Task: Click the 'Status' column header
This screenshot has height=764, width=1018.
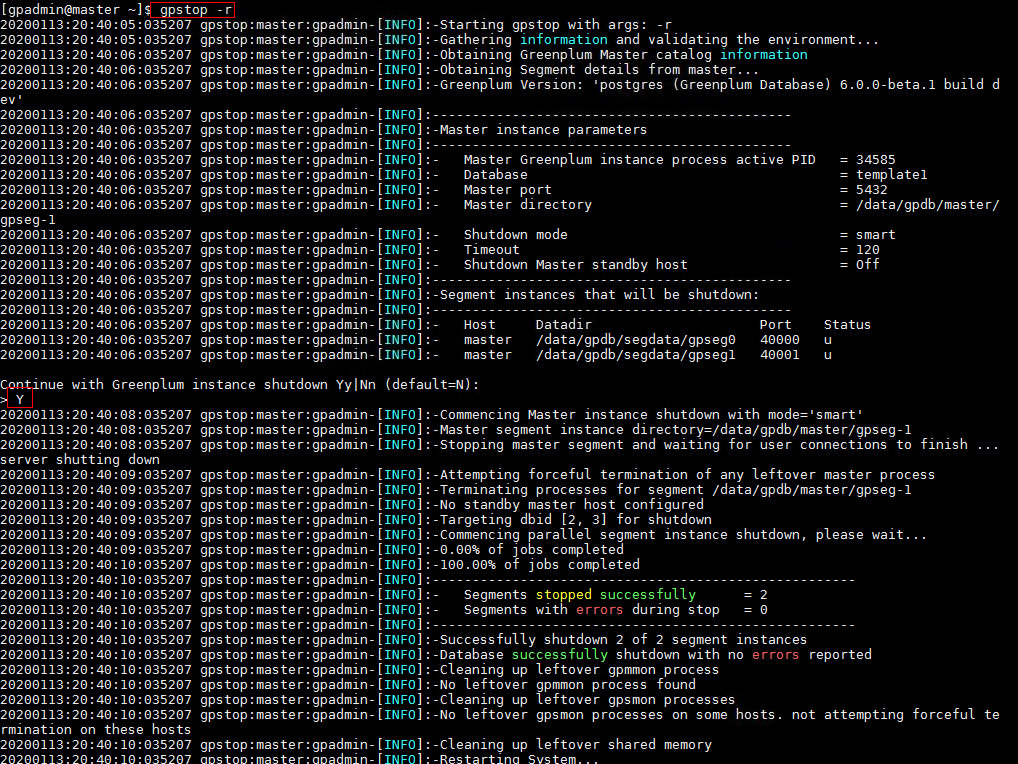Action: 847,325
